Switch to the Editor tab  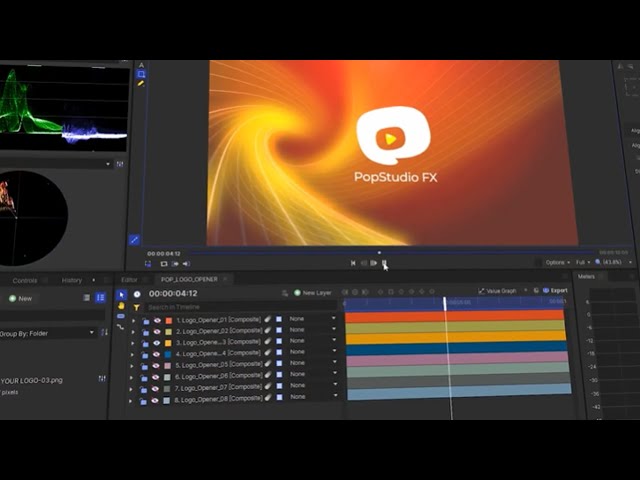tap(129, 280)
